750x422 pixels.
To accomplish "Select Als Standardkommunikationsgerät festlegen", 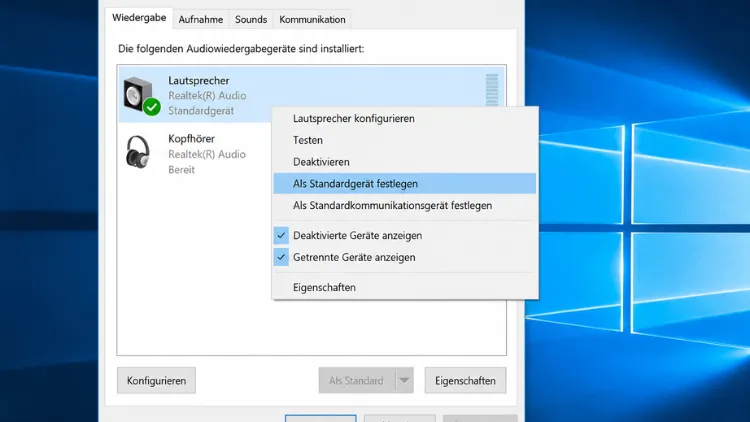I will click(405, 205).
